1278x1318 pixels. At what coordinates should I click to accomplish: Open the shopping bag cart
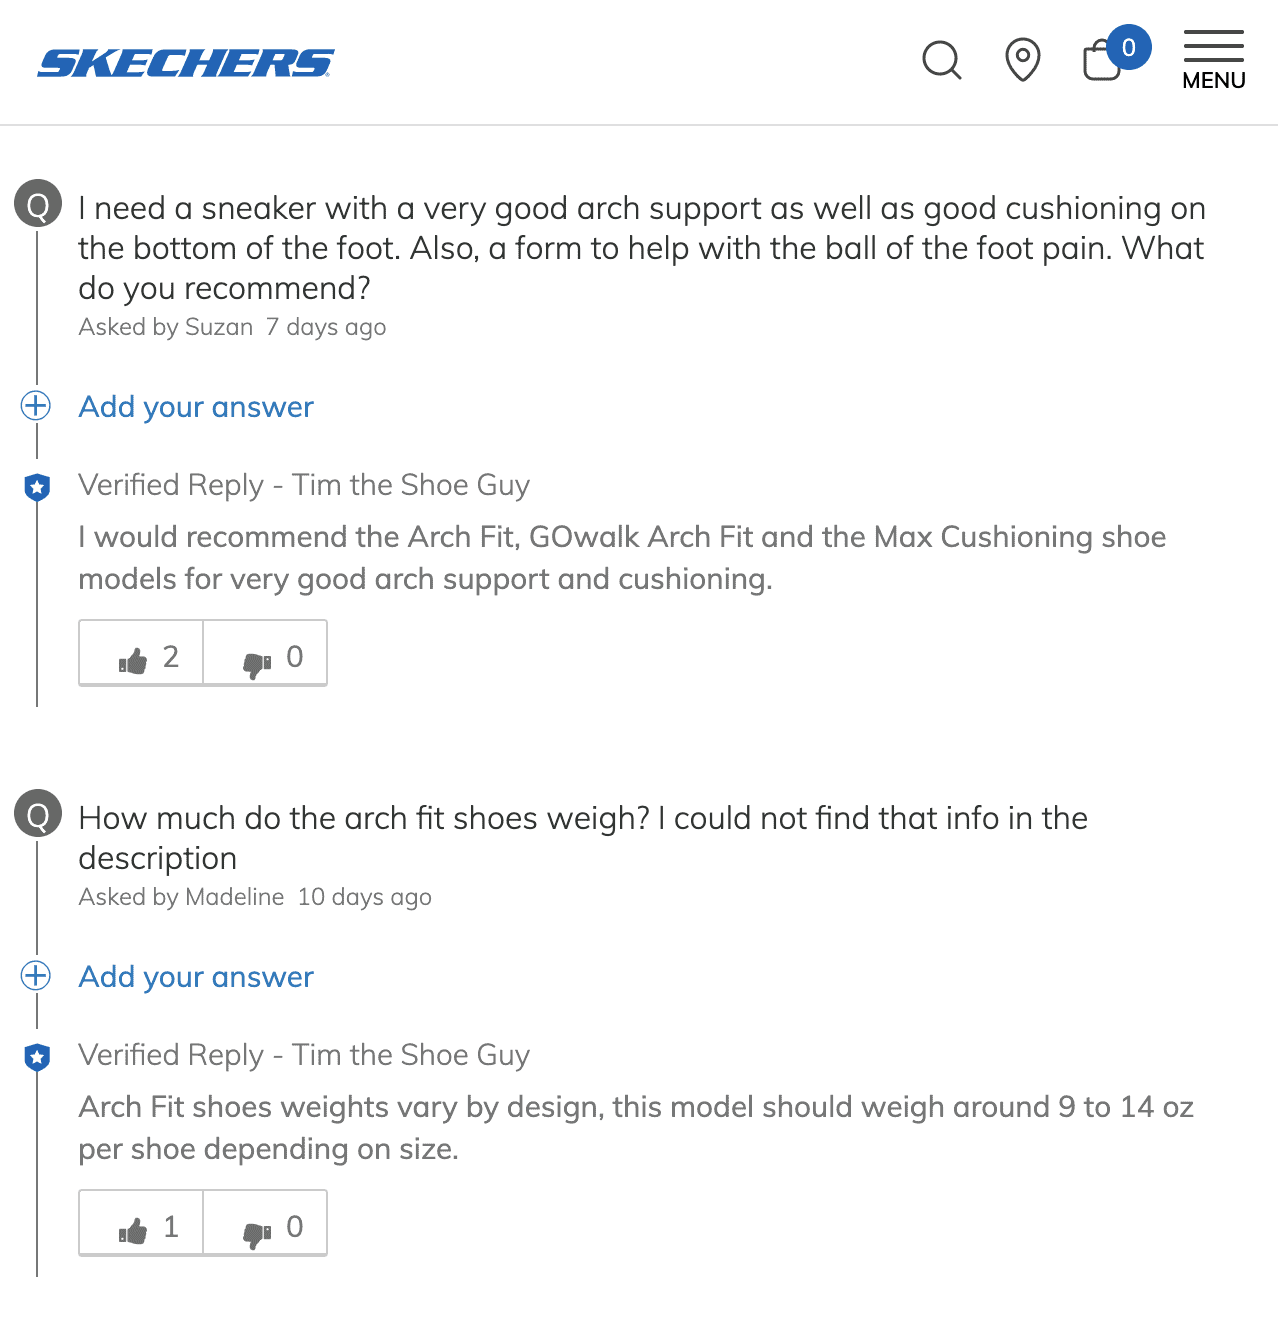1102,62
